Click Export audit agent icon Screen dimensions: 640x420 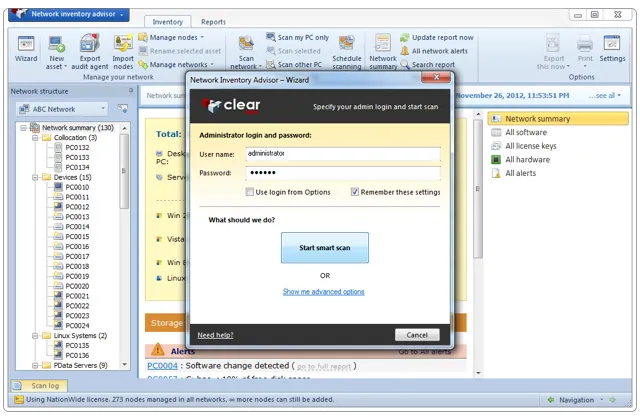pyautogui.click(x=90, y=43)
